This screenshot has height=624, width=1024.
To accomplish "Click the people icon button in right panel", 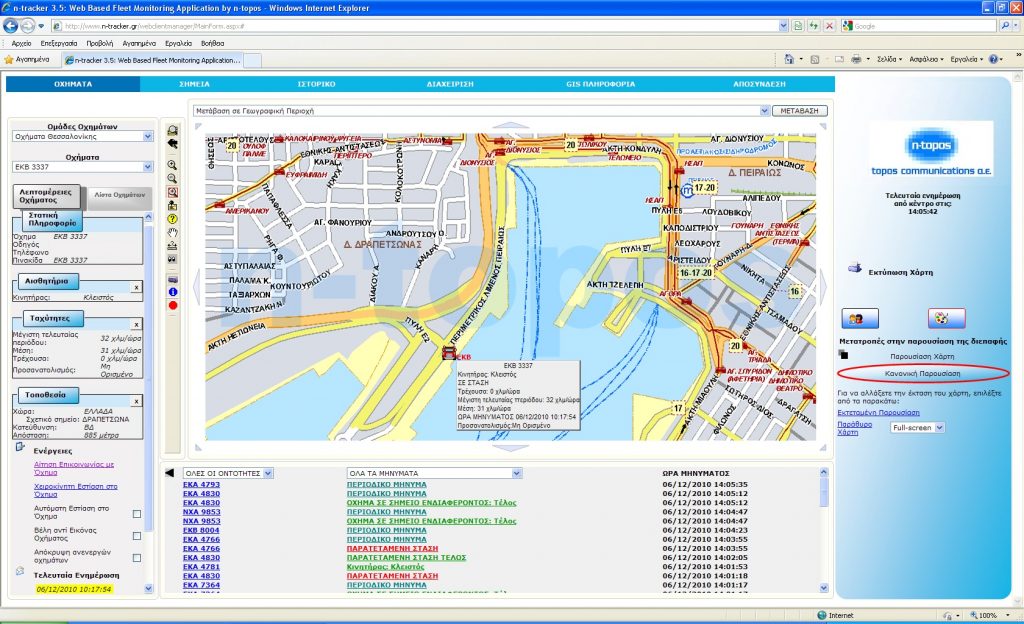I will click(859, 319).
